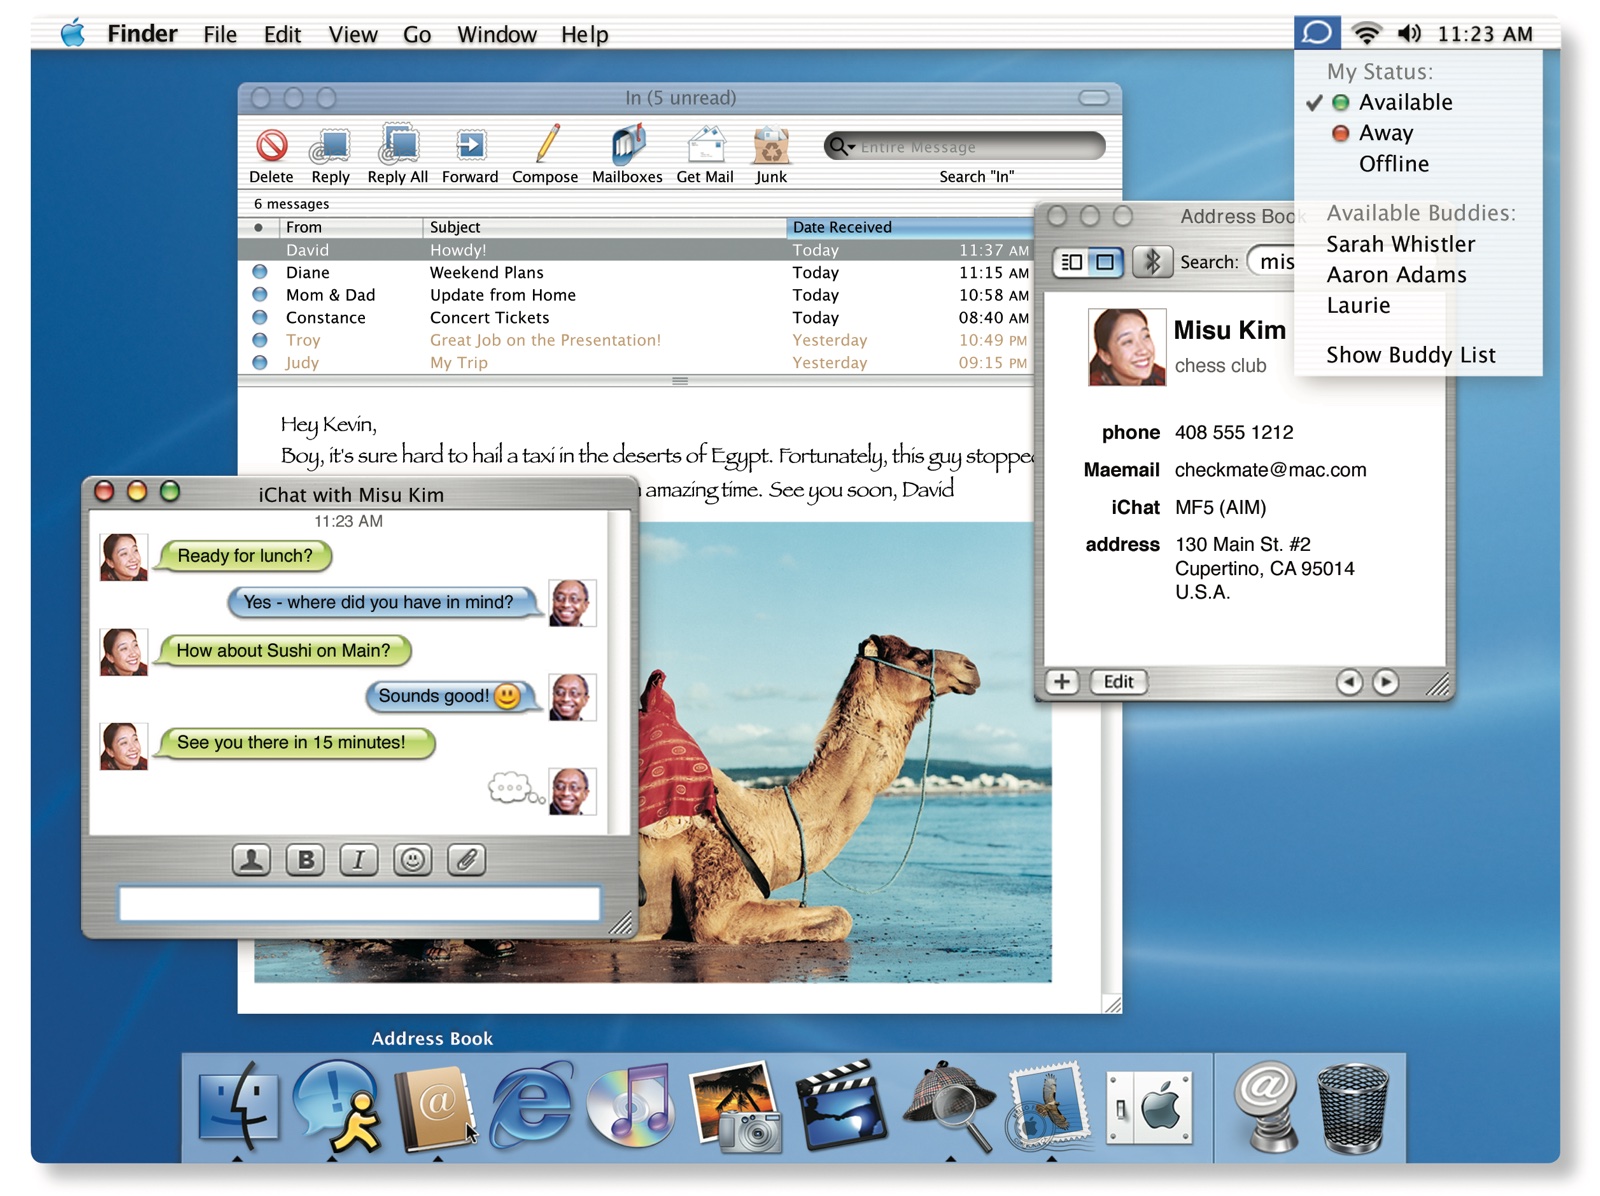This screenshot has width=1600, height=1196.
Task: Open the smiley picker in iChat
Action: click(x=413, y=860)
